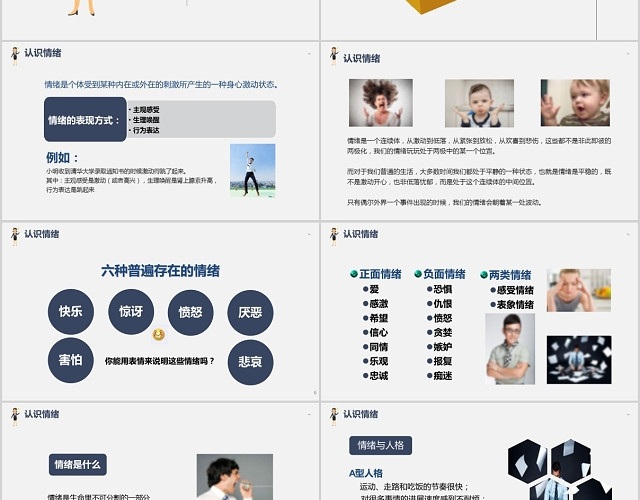This screenshot has height=500, width=640.
Task: Click the 信心 list item
Action: coord(376,332)
